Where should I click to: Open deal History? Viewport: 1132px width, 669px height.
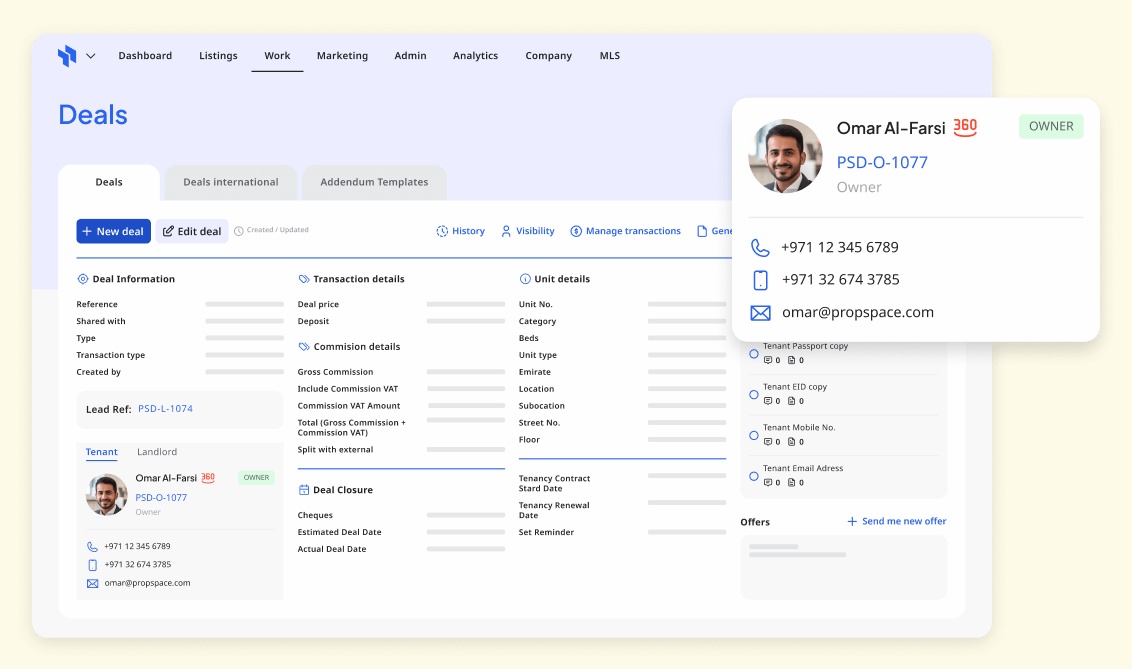461,231
